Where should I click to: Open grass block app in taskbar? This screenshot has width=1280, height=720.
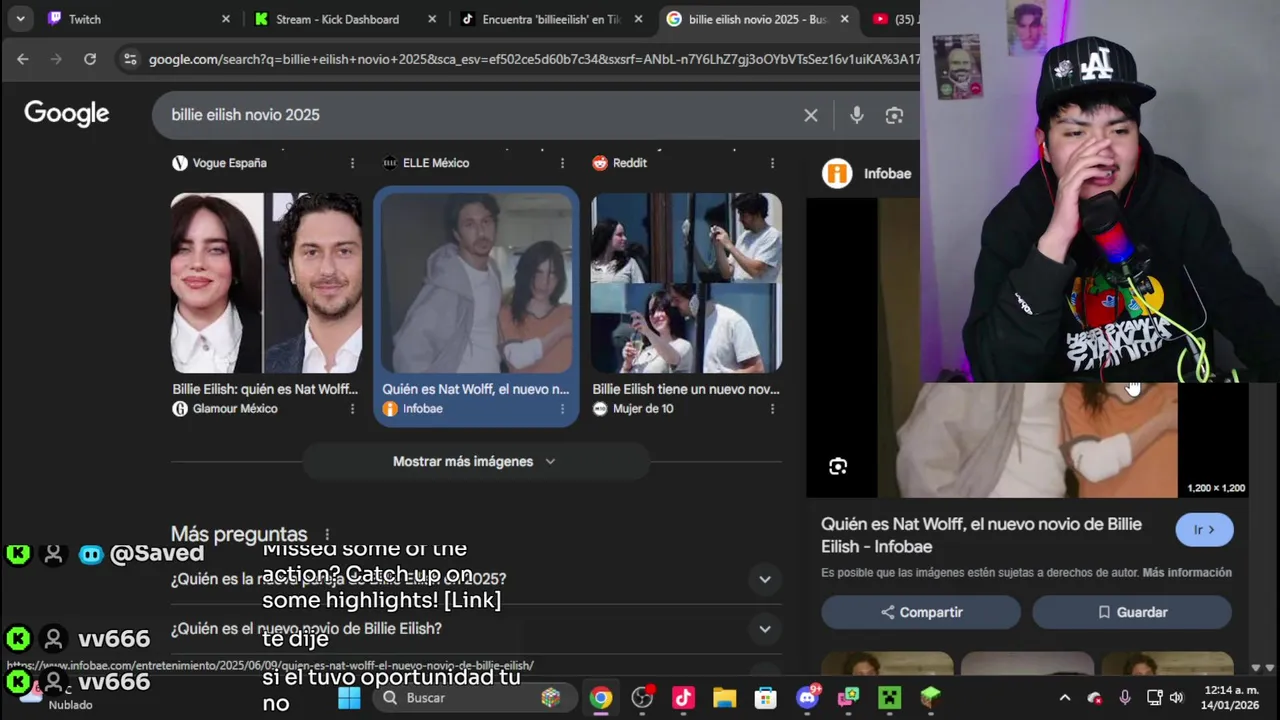(x=930, y=697)
